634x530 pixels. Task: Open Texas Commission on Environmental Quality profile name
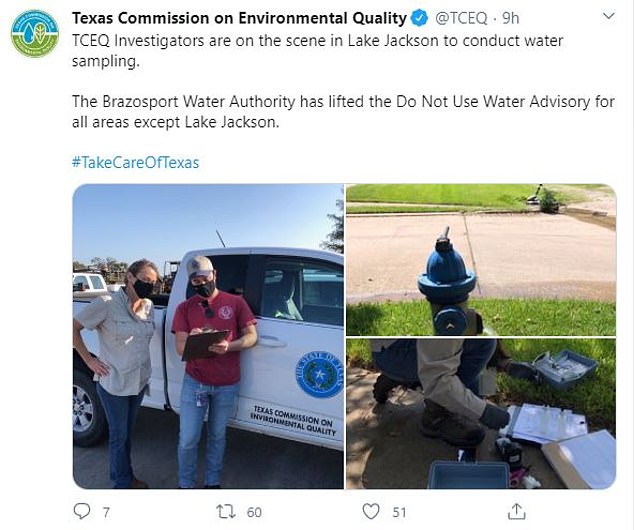coord(239,18)
